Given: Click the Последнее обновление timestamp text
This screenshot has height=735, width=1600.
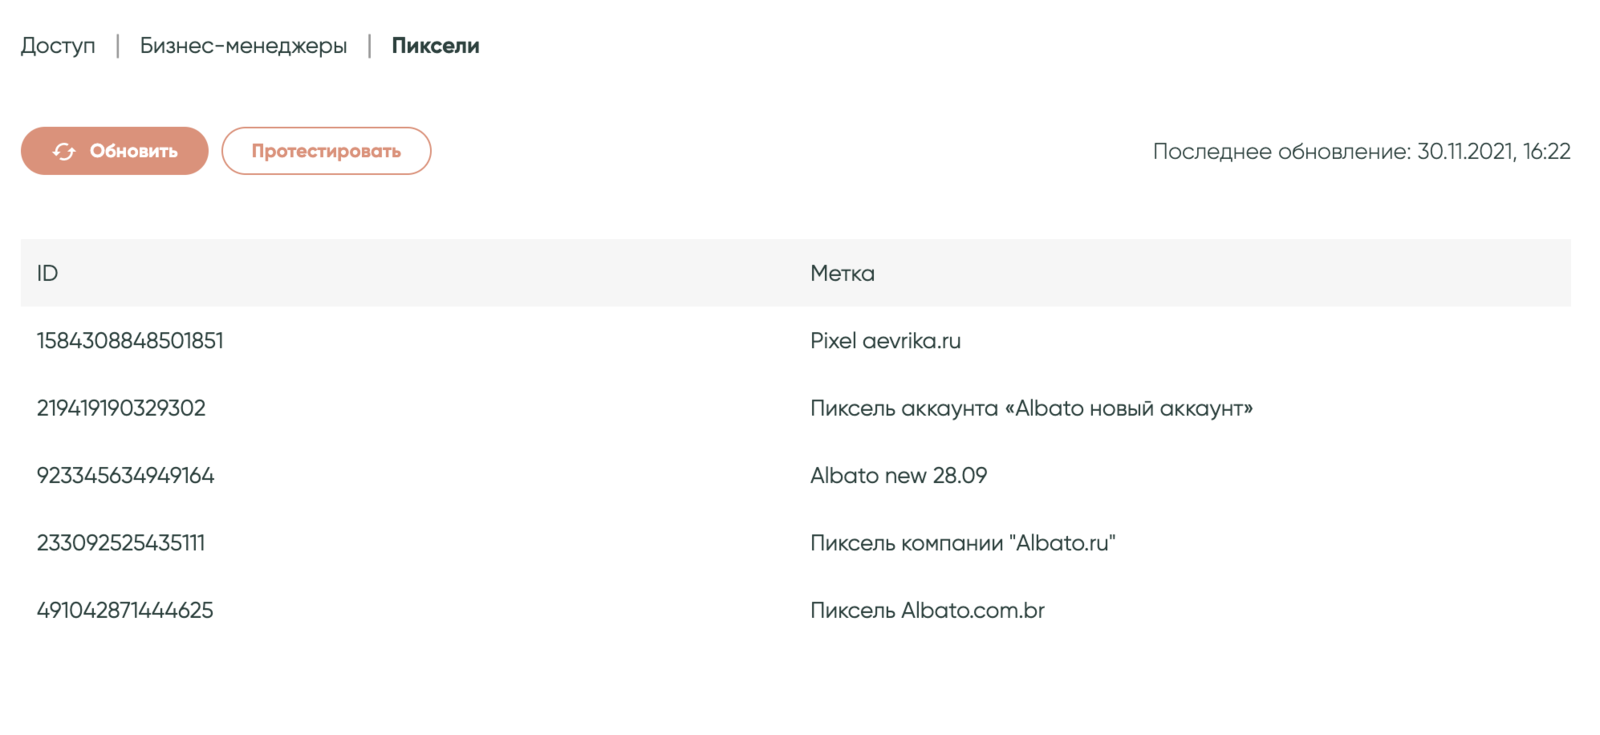Looking at the screenshot, I should tap(1361, 152).
